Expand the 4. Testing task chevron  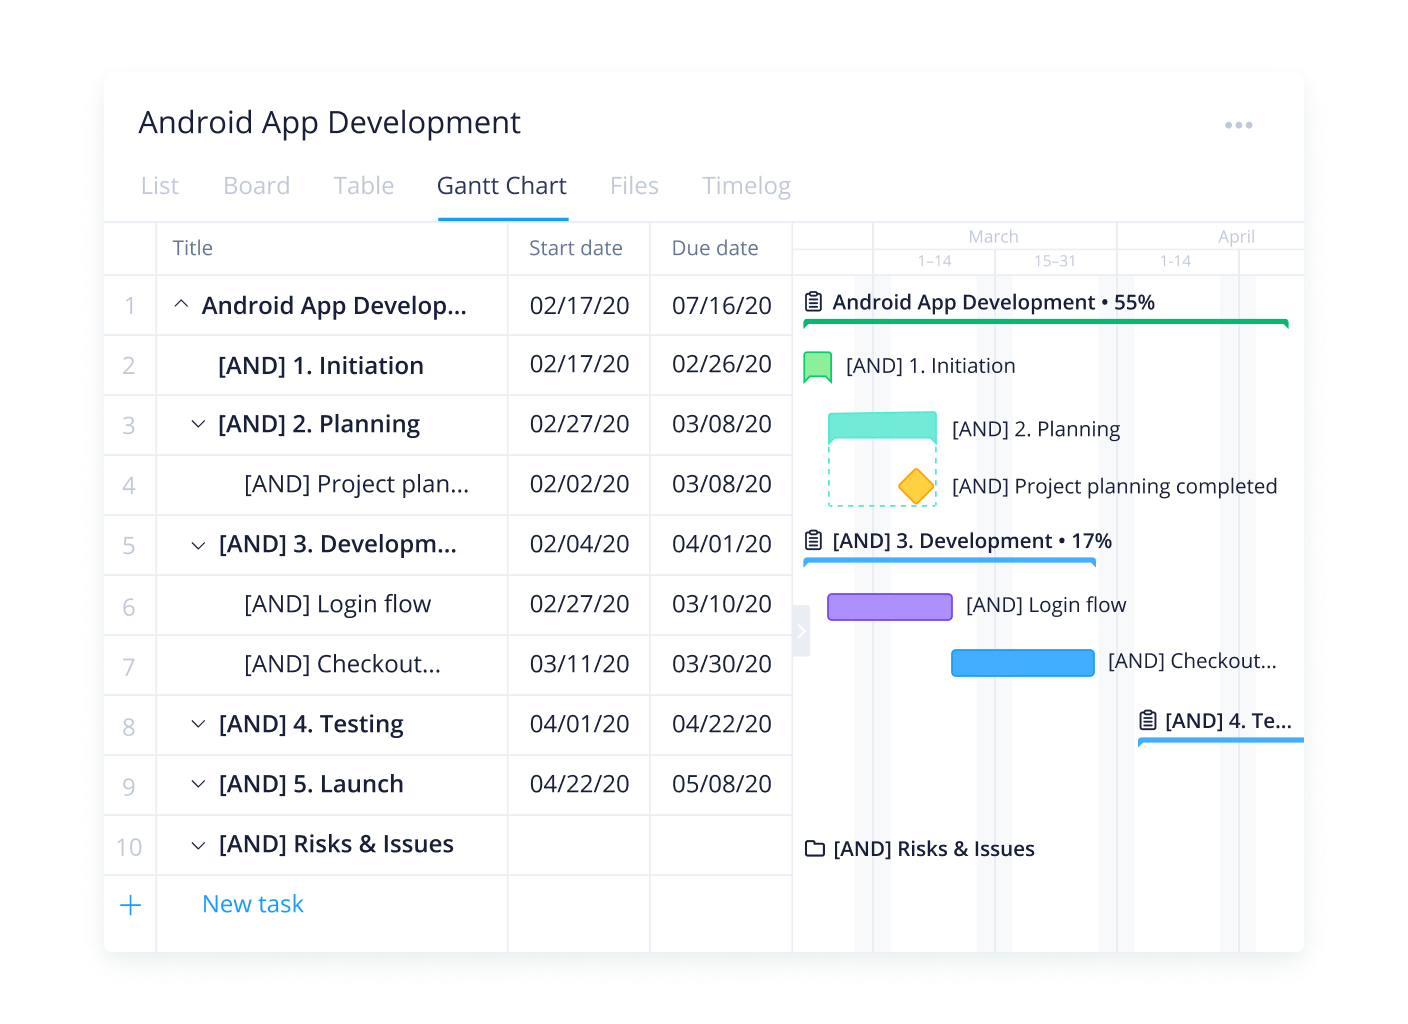pyautogui.click(x=198, y=724)
